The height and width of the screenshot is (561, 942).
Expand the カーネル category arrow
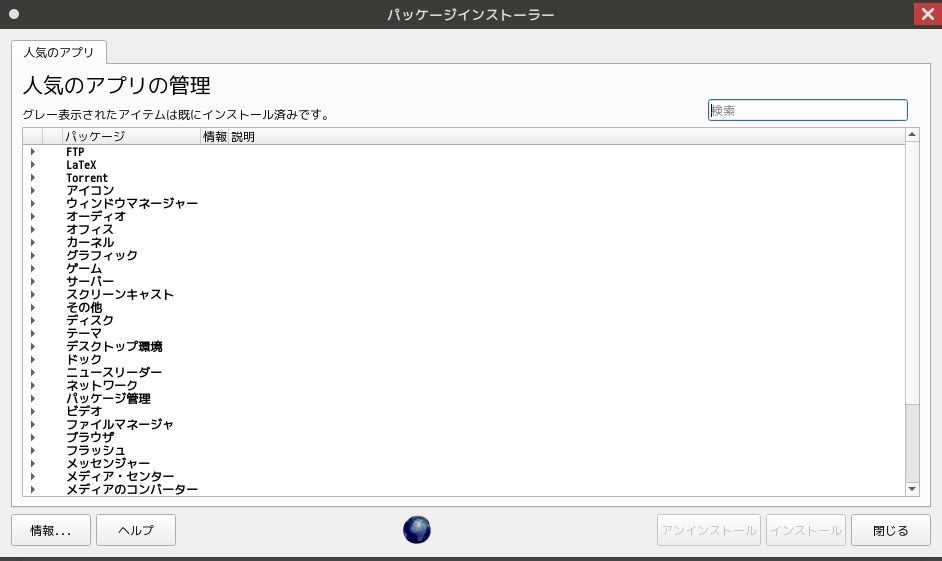[32, 243]
